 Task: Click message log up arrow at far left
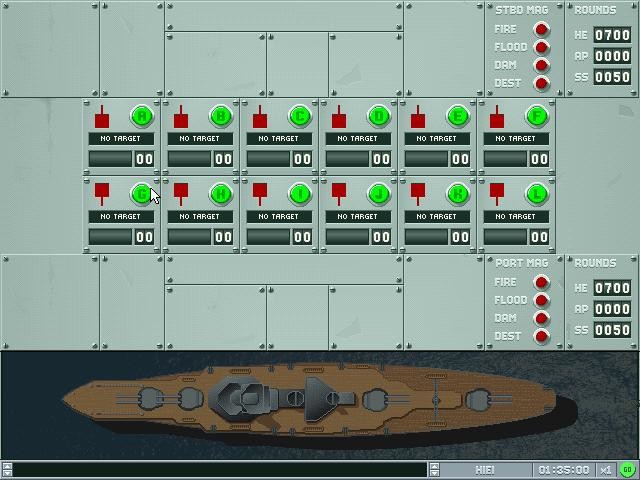(7, 466)
